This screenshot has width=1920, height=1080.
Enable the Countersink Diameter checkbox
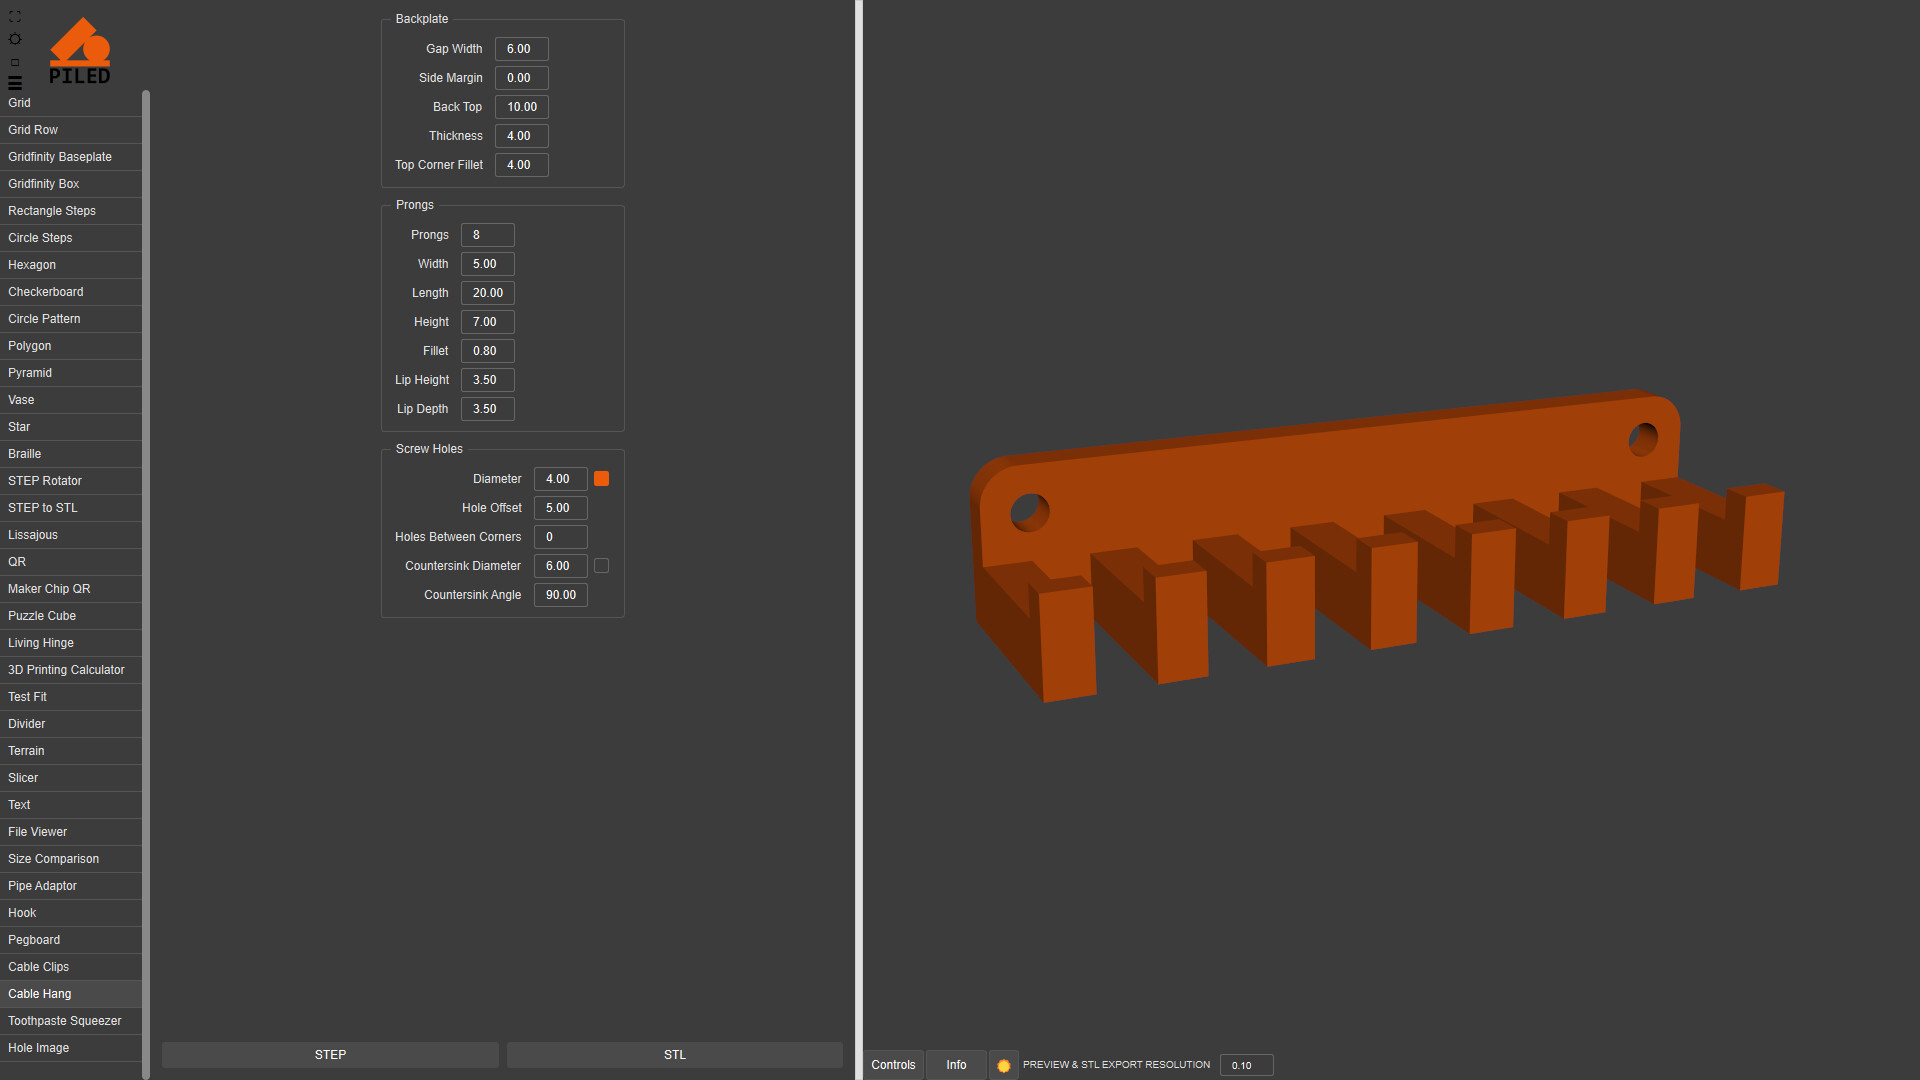point(601,566)
